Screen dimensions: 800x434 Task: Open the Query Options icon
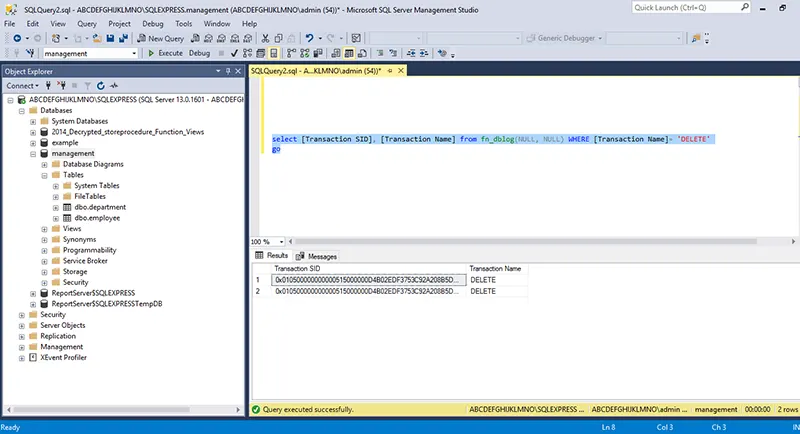point(261,53)
